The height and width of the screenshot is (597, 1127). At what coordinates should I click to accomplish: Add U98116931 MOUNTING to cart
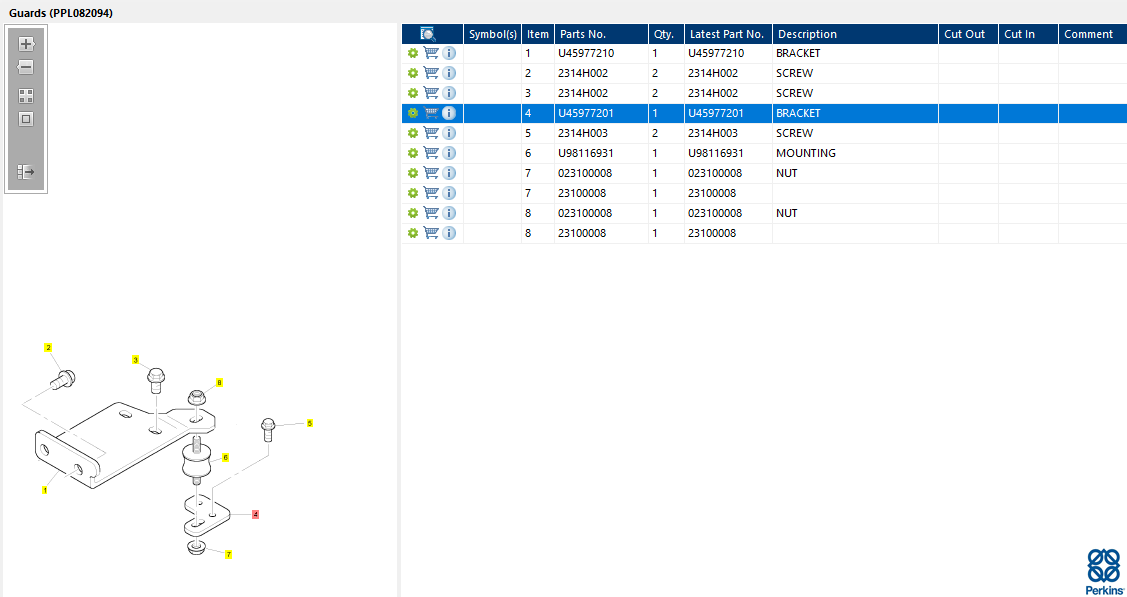(431, 153)
